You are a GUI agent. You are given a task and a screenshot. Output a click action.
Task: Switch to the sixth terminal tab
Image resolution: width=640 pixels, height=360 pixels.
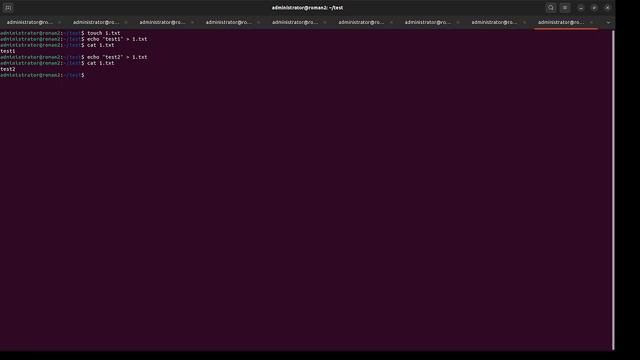361,22
